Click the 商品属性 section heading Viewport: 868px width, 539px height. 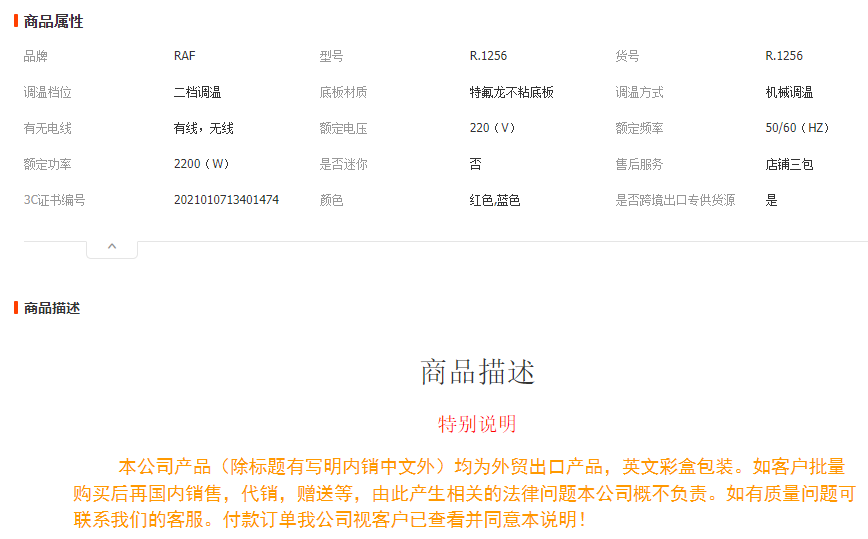click(53, 21)
